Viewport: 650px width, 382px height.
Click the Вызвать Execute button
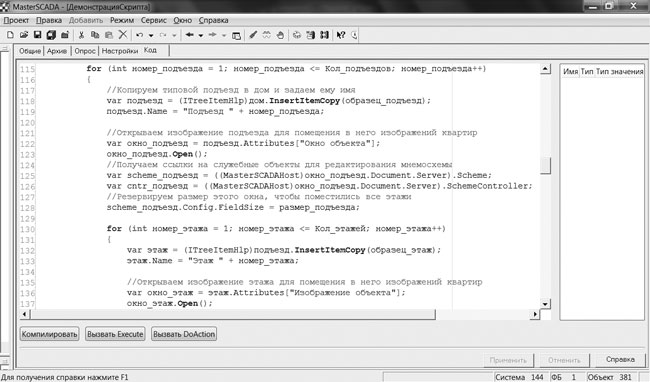pyautogui.click(x=115, y=334)
